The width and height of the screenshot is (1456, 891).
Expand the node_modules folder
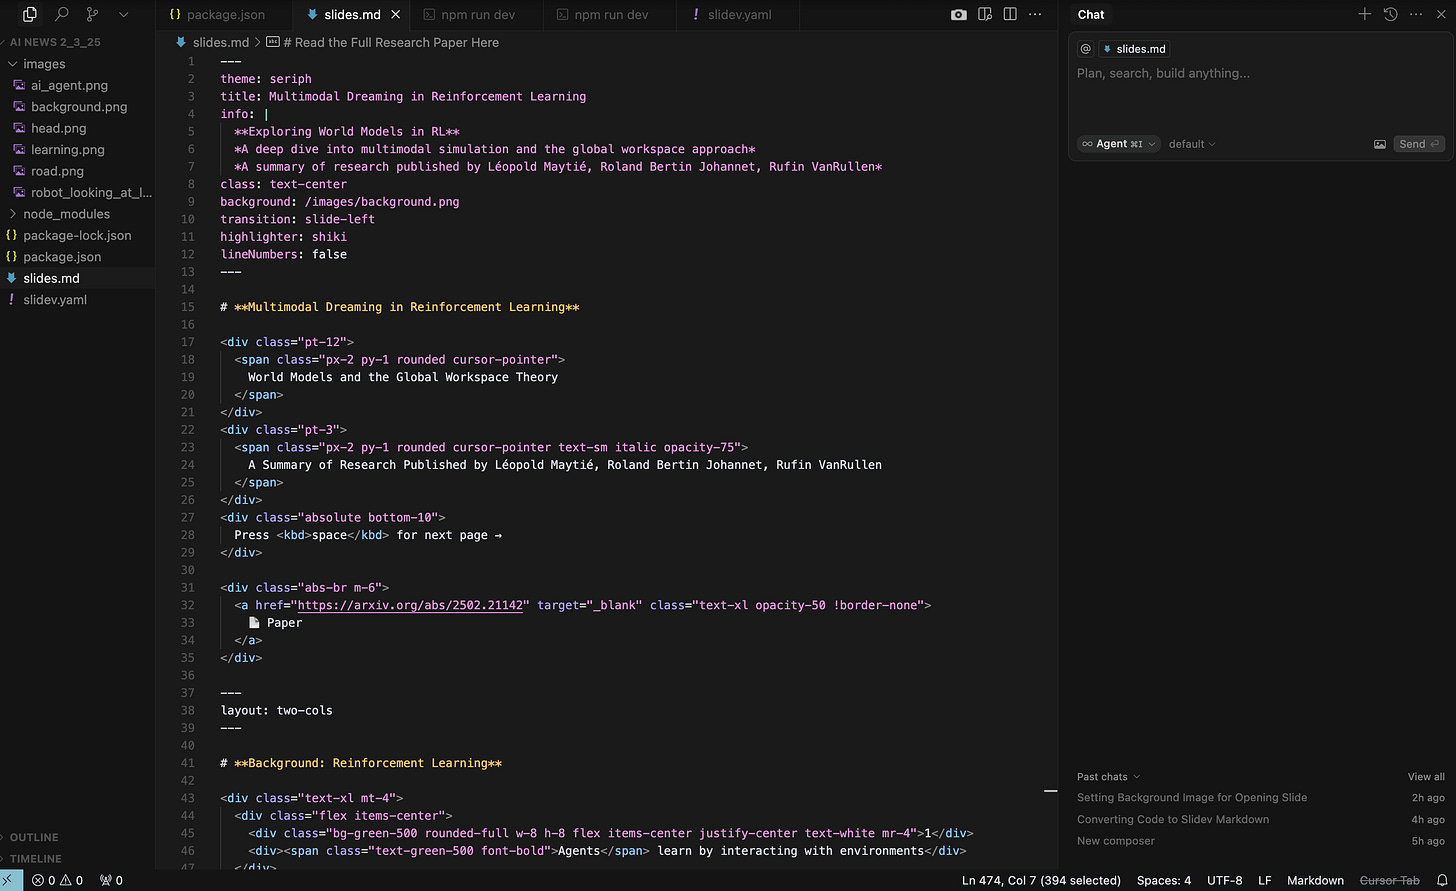(x=66, y=214)
